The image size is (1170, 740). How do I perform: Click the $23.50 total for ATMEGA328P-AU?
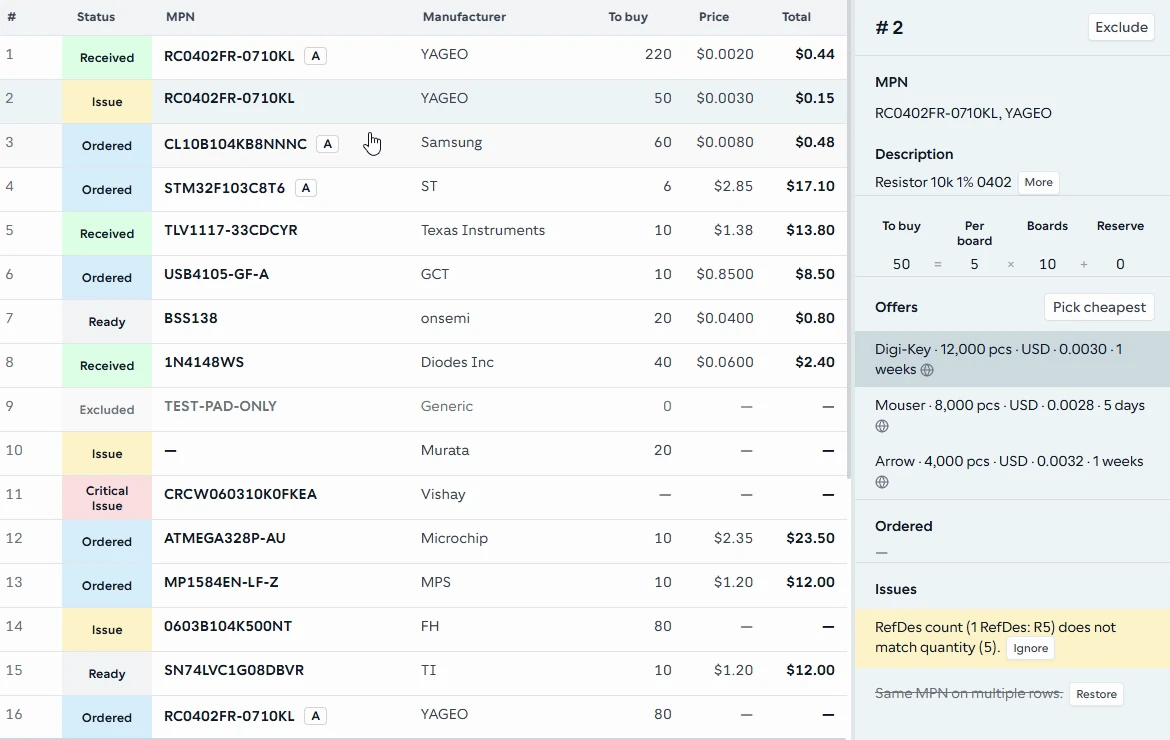click(810, 539)
